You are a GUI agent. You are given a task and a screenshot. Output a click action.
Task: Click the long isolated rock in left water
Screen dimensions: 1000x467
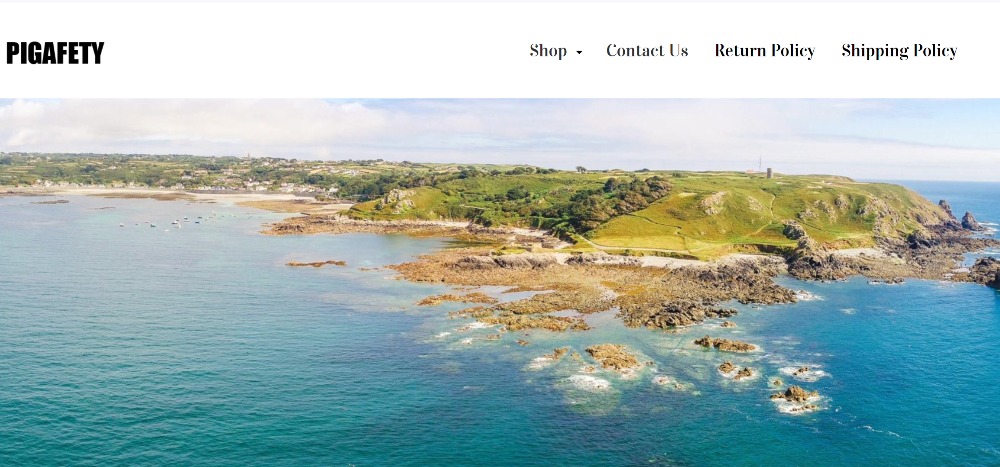(x=316, y=263)
